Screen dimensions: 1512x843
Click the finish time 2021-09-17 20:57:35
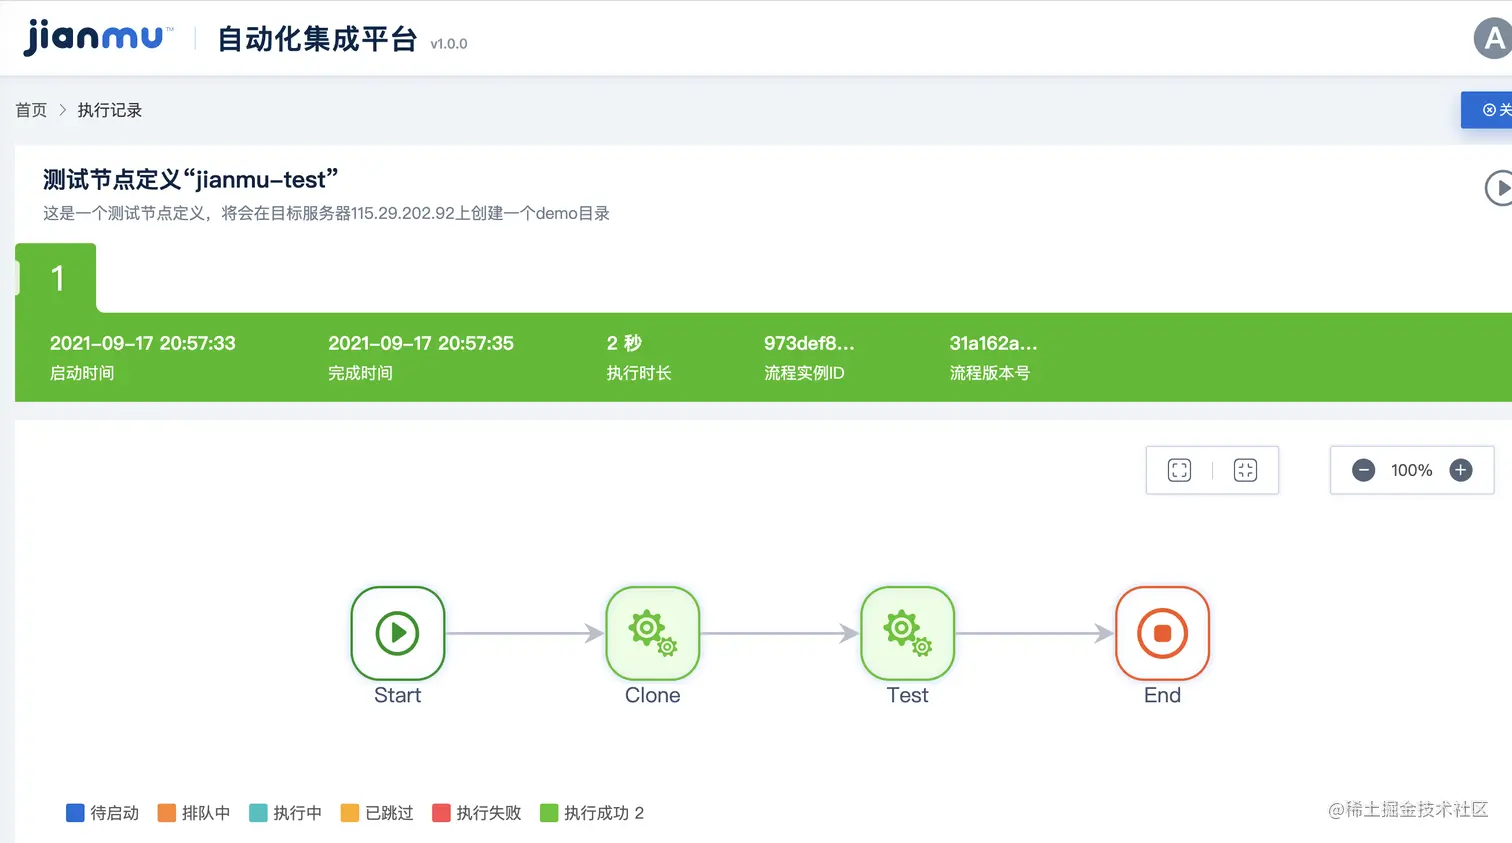point(421,343)
